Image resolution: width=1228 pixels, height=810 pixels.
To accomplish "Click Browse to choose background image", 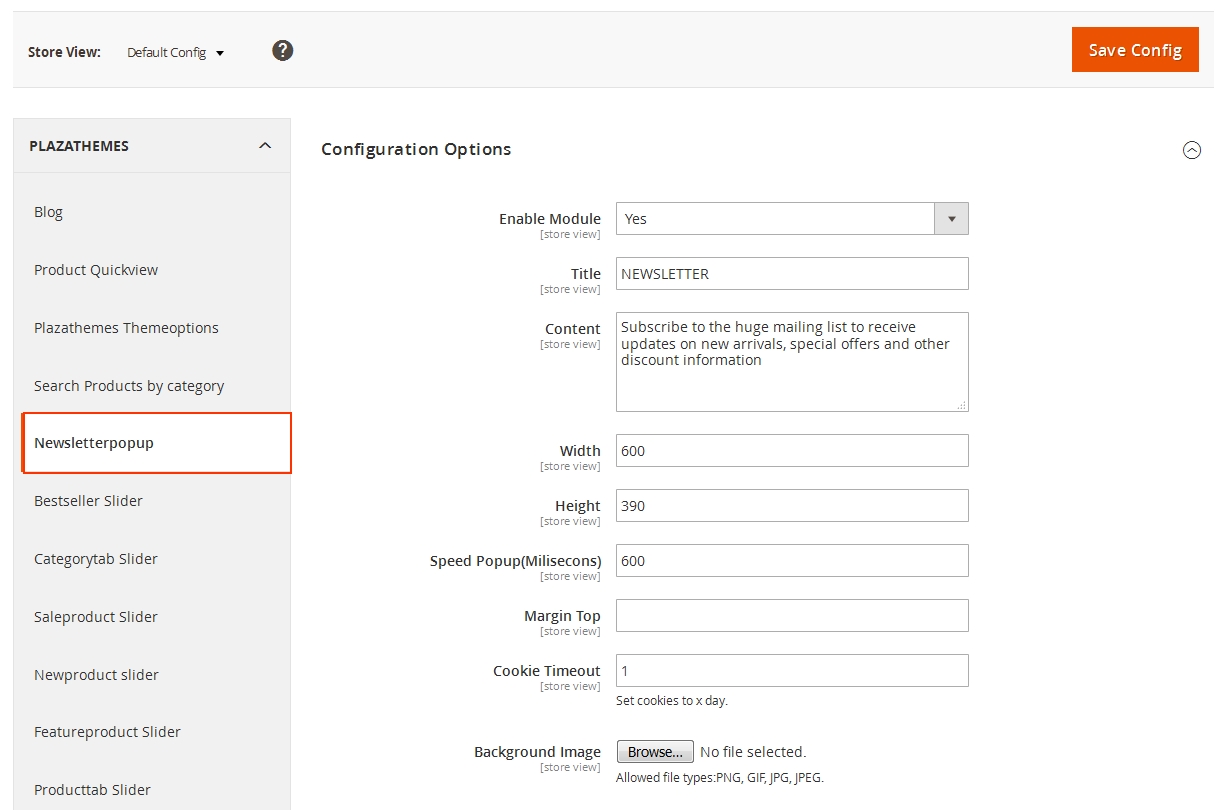I will [x=655, y=752].
